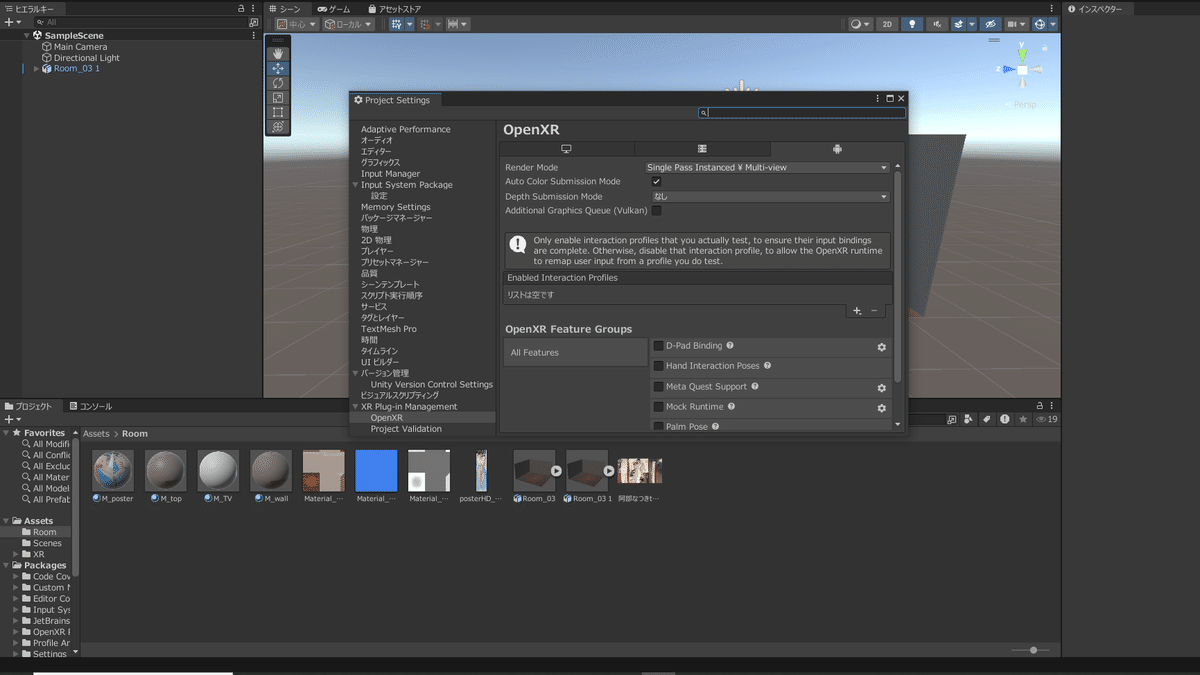The image size is (1200, 675).
Task: Show help for Meta Quest Support
Action: 755,386
